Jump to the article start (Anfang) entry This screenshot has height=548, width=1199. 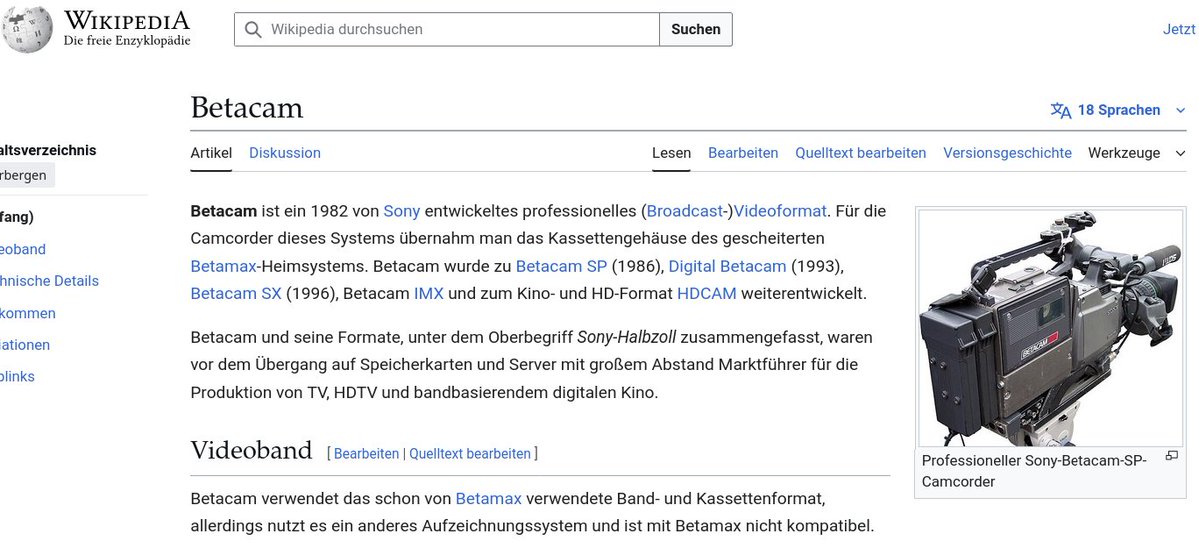click(x=17, y=217)
